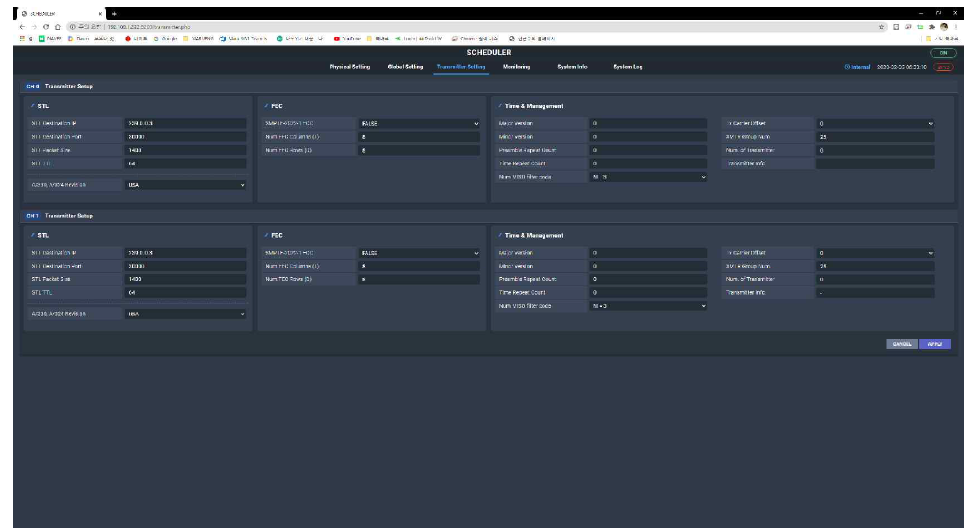Edit CH 1 STL Destination Port field
This screenshot has height=532, width=968.
click(x=185, y=266)
